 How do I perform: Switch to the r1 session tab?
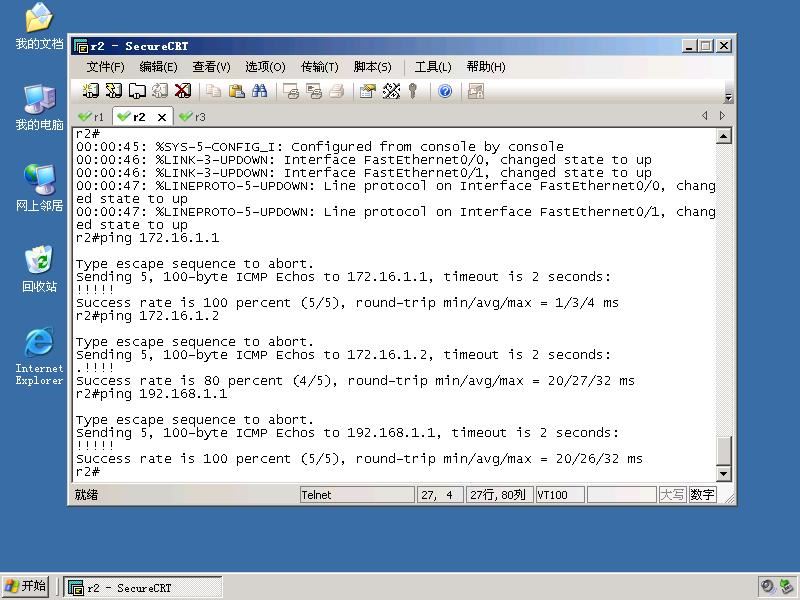coord(92,117)
